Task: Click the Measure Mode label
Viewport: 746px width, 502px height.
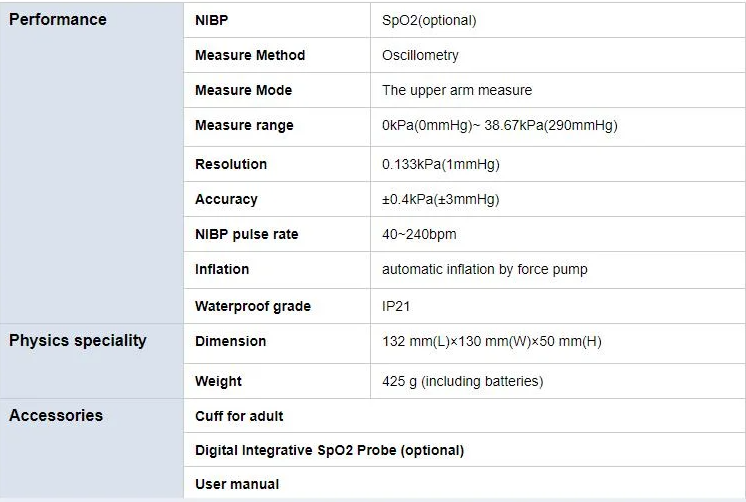Action: [x=243, y=90]
